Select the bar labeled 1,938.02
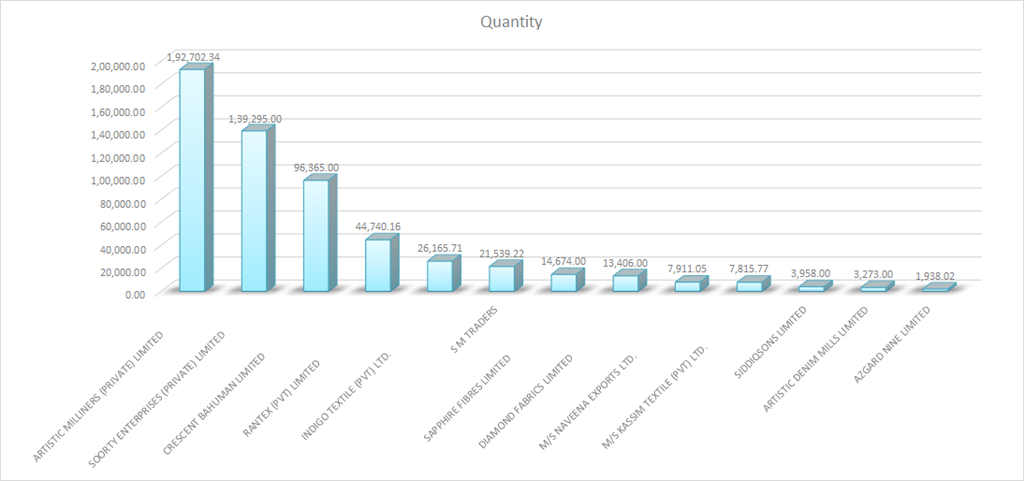This screenshot has width=1024, height=481. pos(940,287)
